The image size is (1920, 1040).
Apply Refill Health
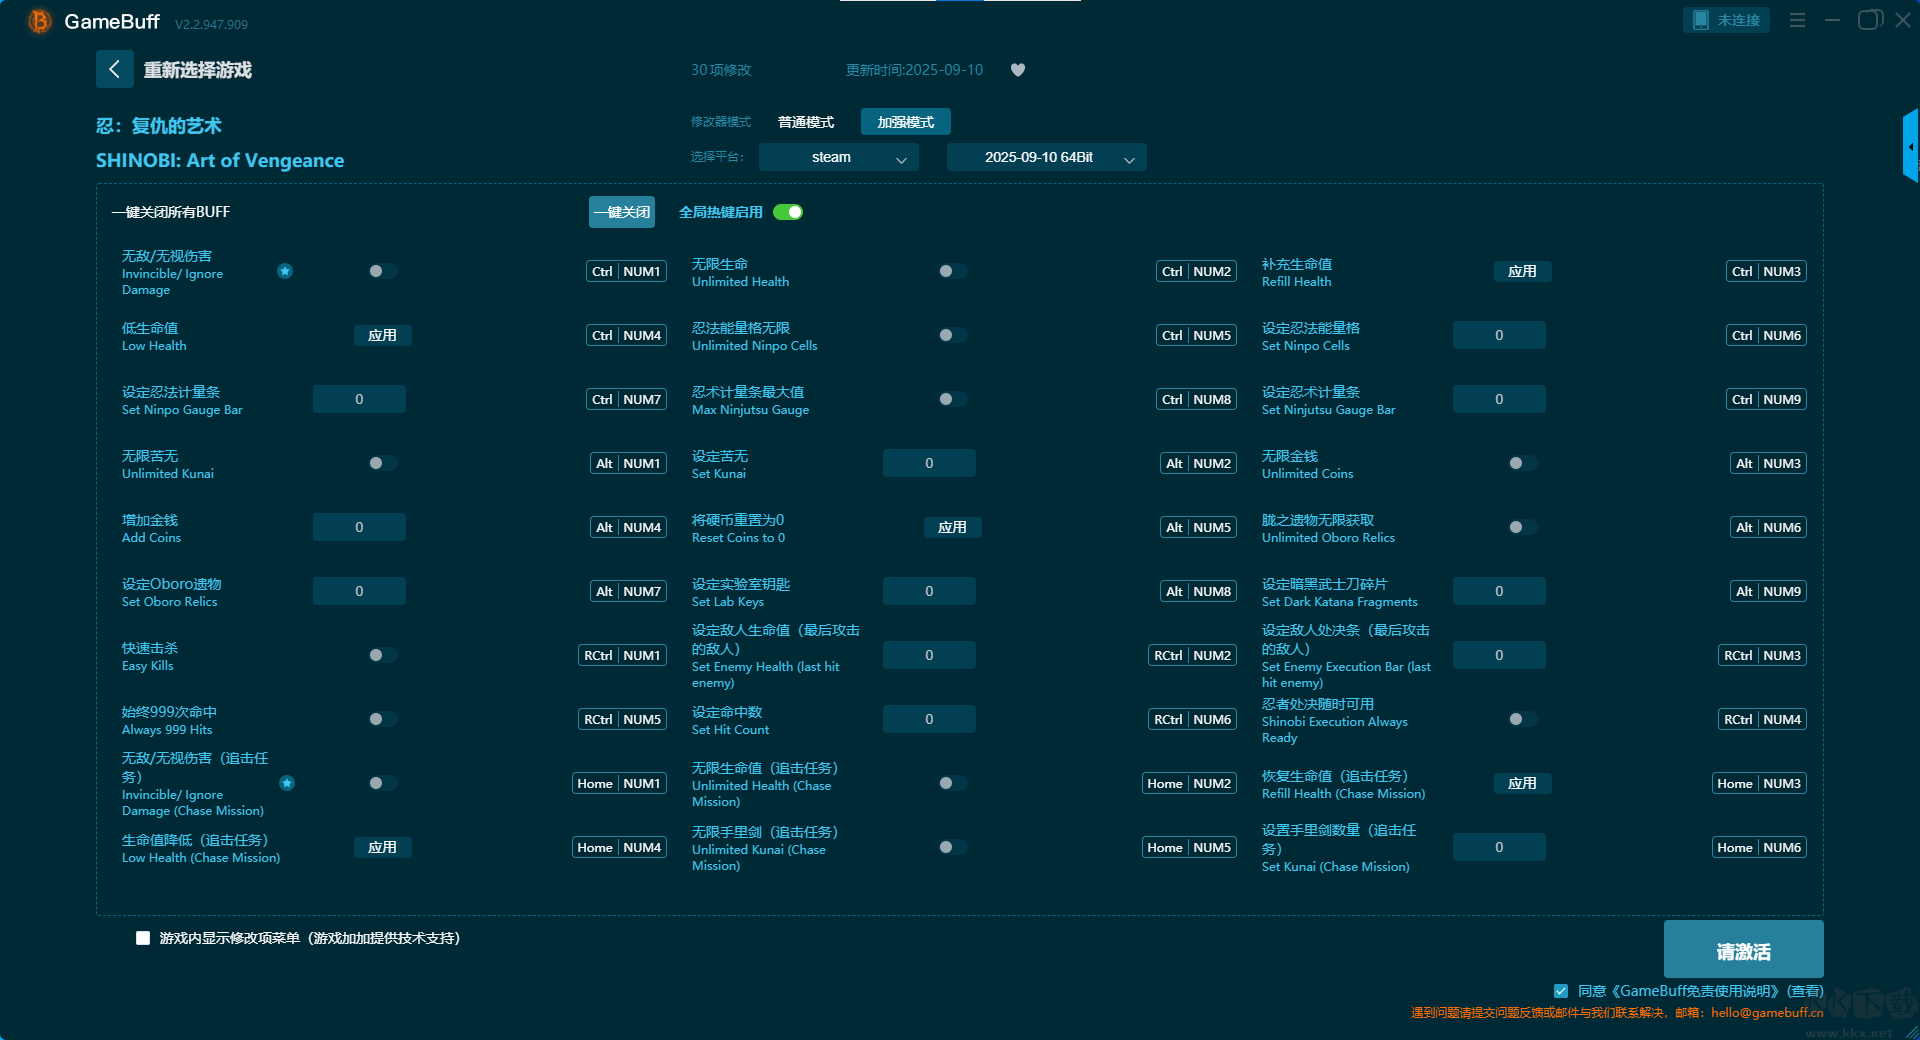[1522, 271]
